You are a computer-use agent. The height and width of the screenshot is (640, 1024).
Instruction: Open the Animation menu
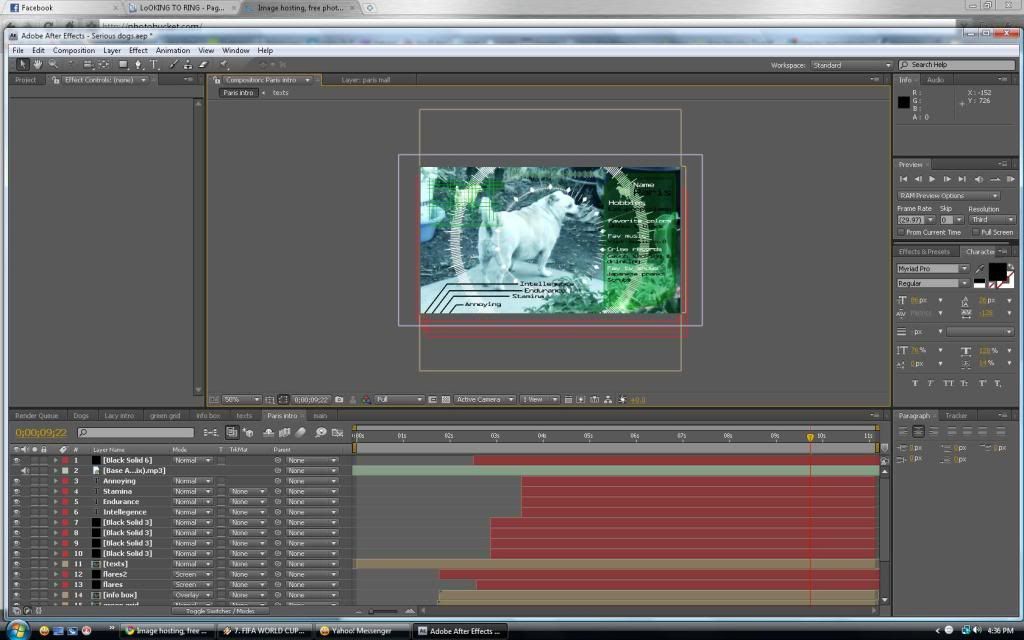click(x=172, y=50)
